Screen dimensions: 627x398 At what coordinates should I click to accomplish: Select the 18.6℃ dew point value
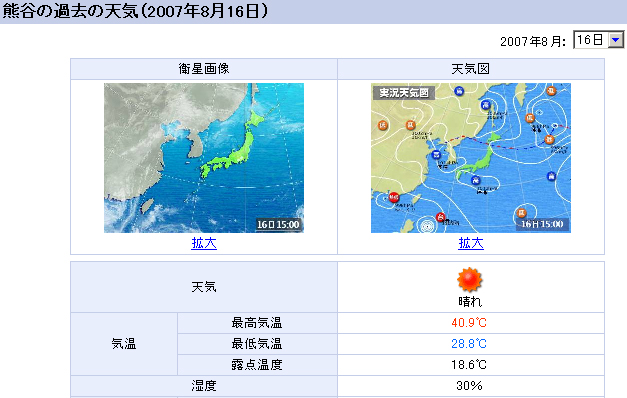click(x=469, y=365)
